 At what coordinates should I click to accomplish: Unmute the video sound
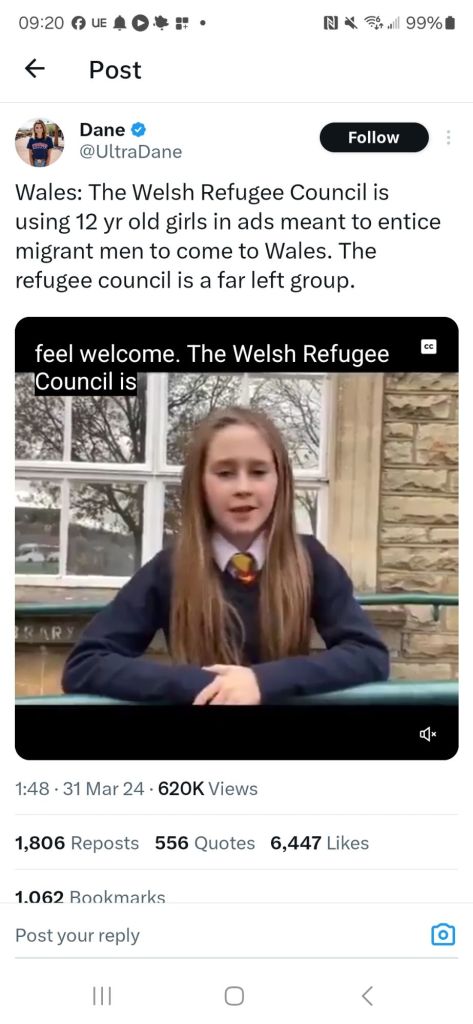click(x=429, y=735)
